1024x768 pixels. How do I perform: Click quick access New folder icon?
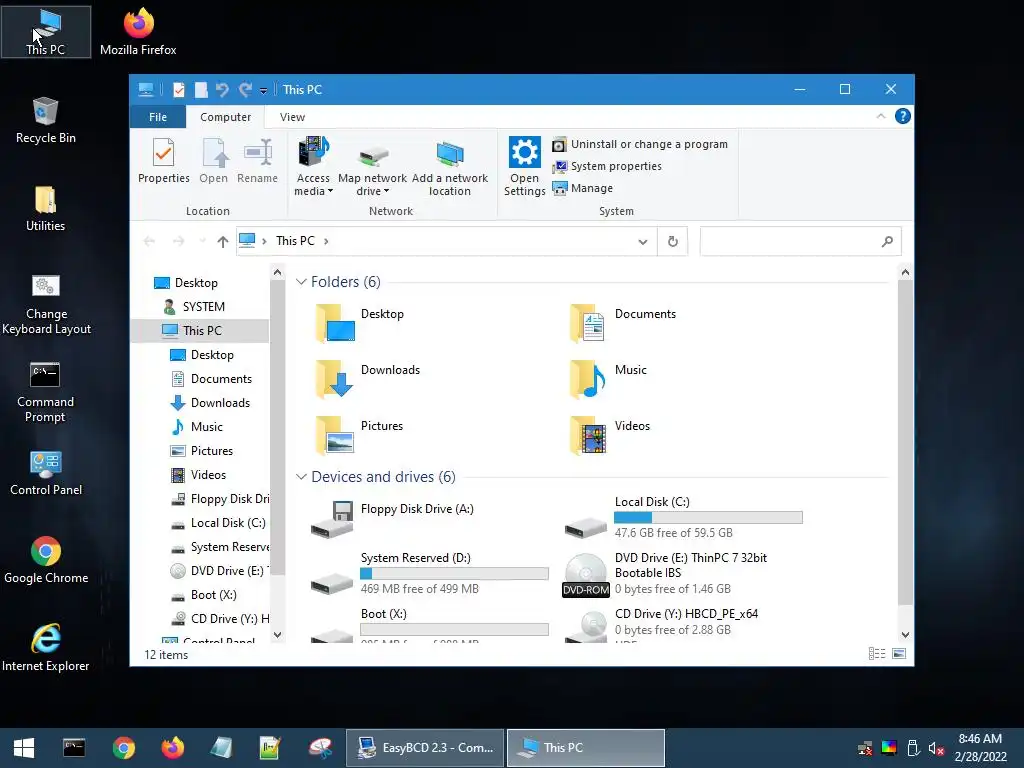(x=201, y=89)
